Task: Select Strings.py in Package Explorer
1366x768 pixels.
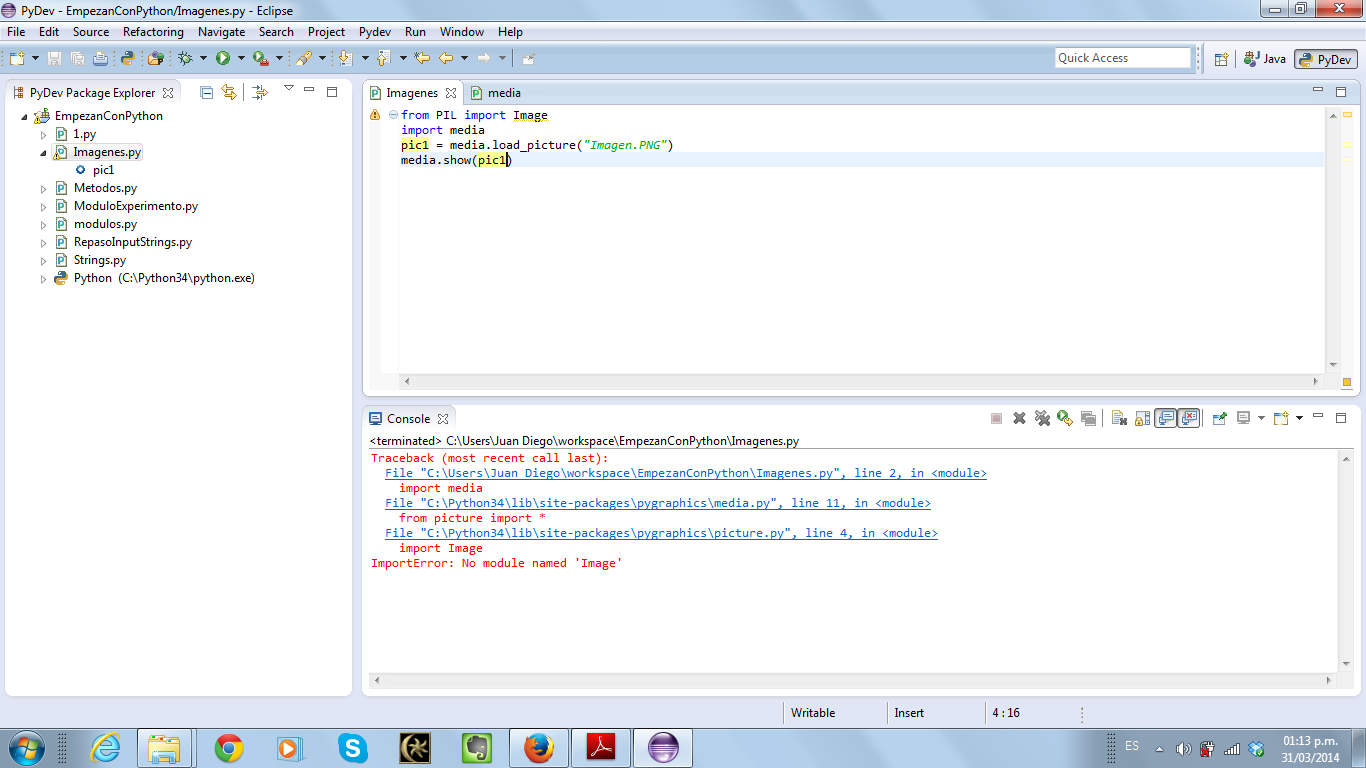Action: click(99, 261)
